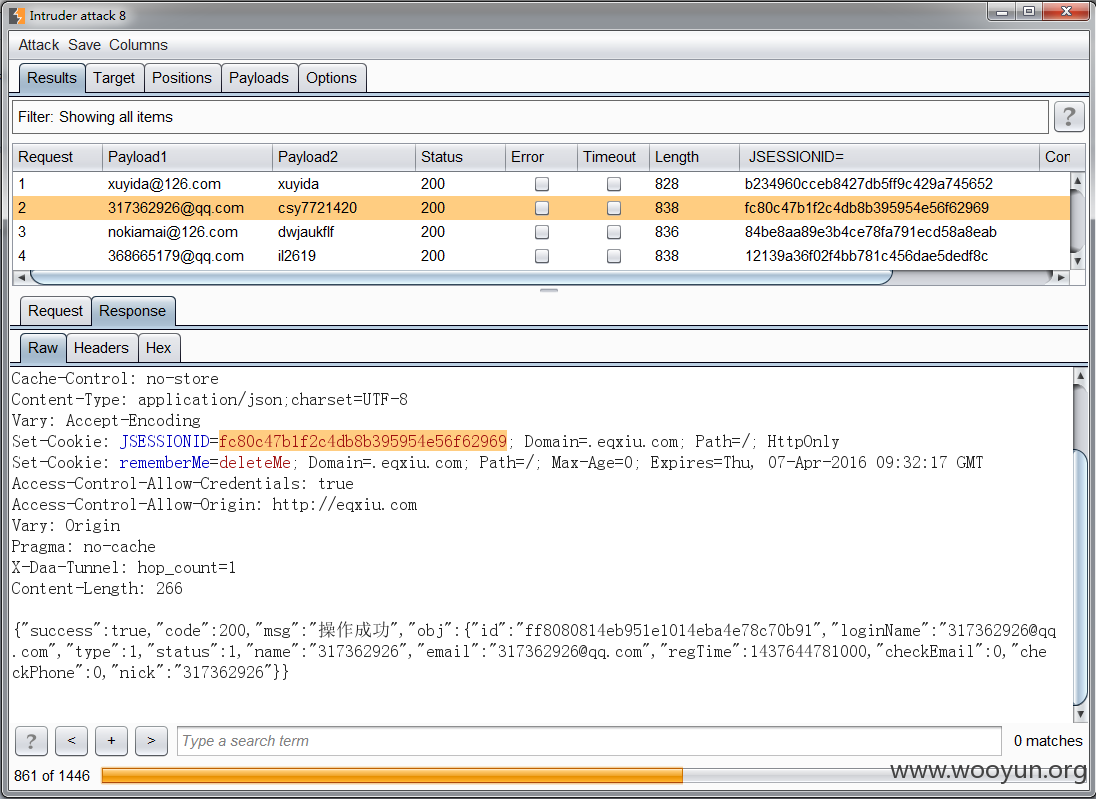
Task: Click session ID 12139a36f02f4bb781c456dae5dedf8c
Action: [866, 256]
